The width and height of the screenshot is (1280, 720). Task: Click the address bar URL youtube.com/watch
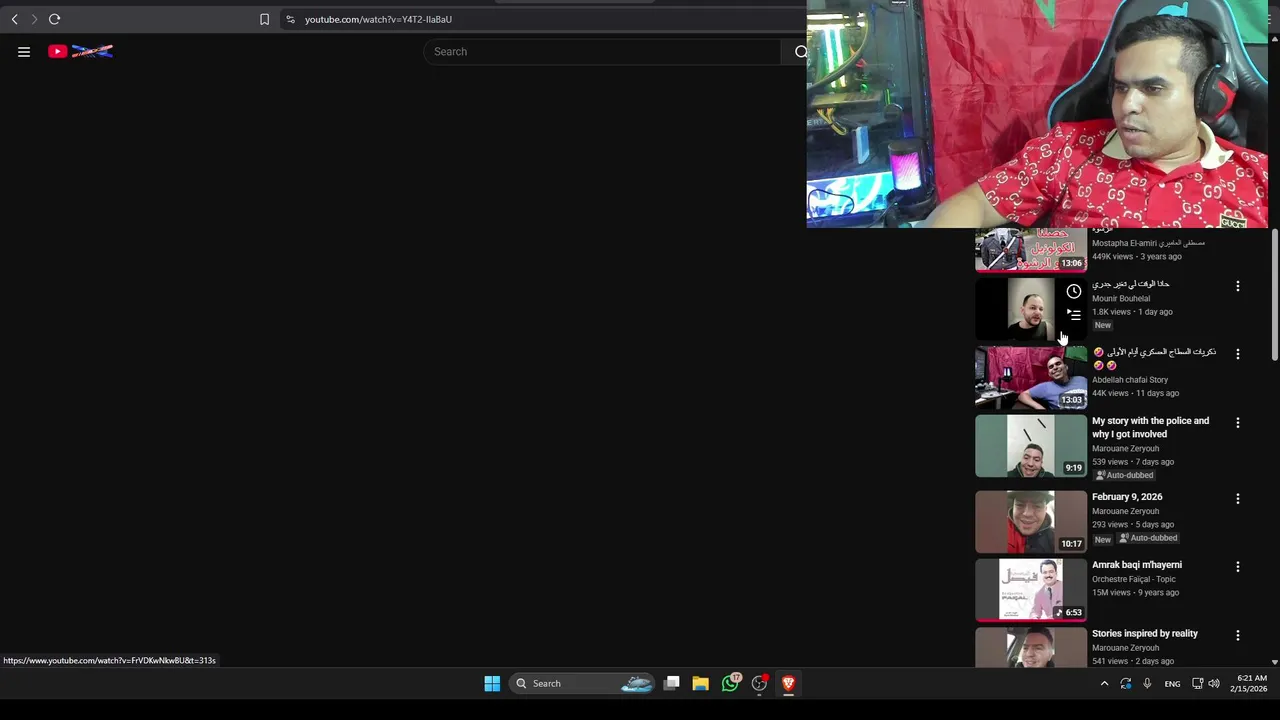coord(378,19)
